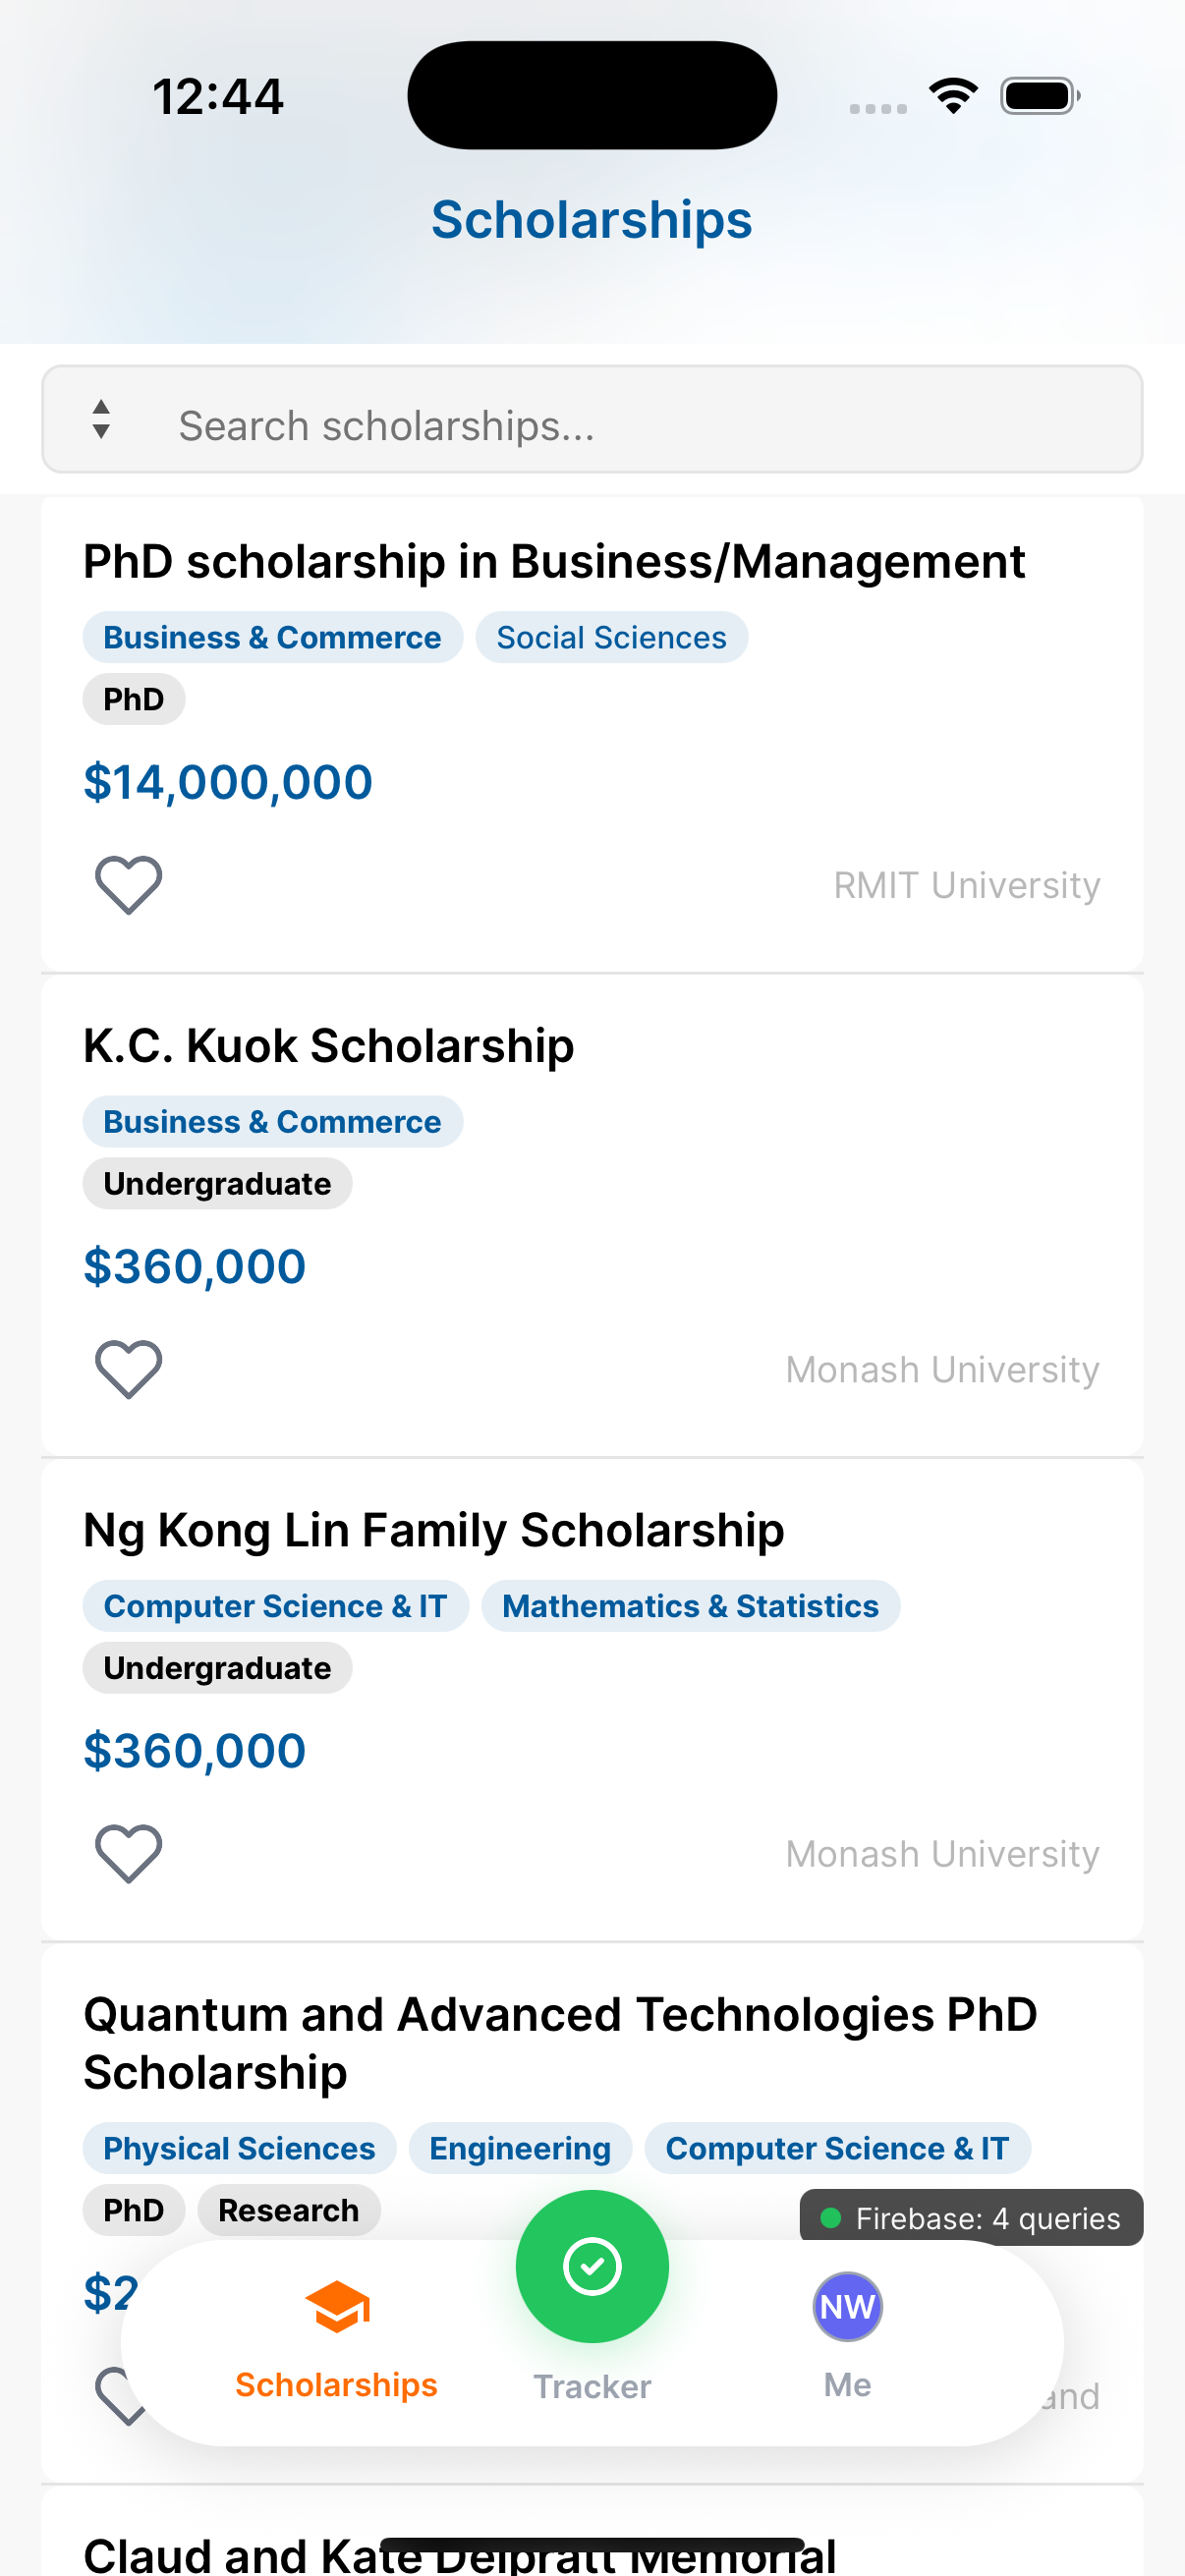Switch to the Tracker tab label
The width and height of the screenshot is (1185, 2576).
(592, 2386)
